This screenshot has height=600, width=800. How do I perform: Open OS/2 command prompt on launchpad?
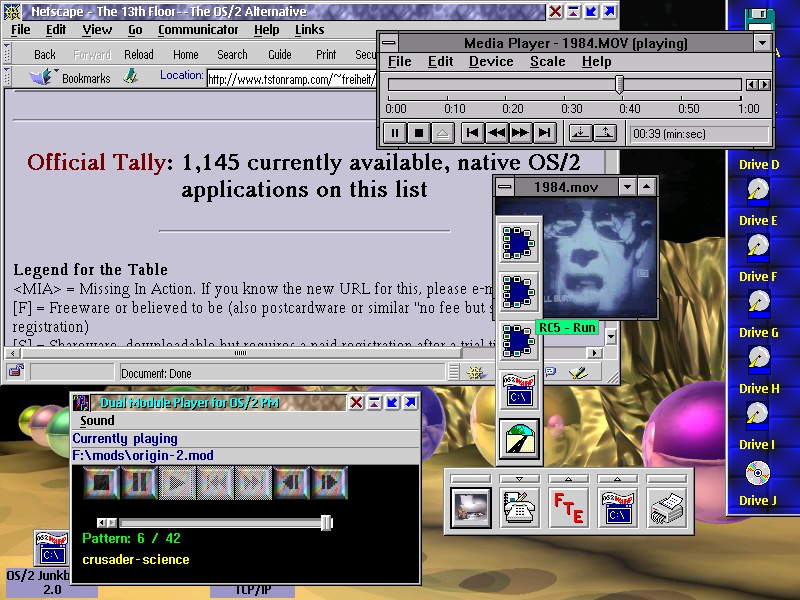(x=617, y=508)
